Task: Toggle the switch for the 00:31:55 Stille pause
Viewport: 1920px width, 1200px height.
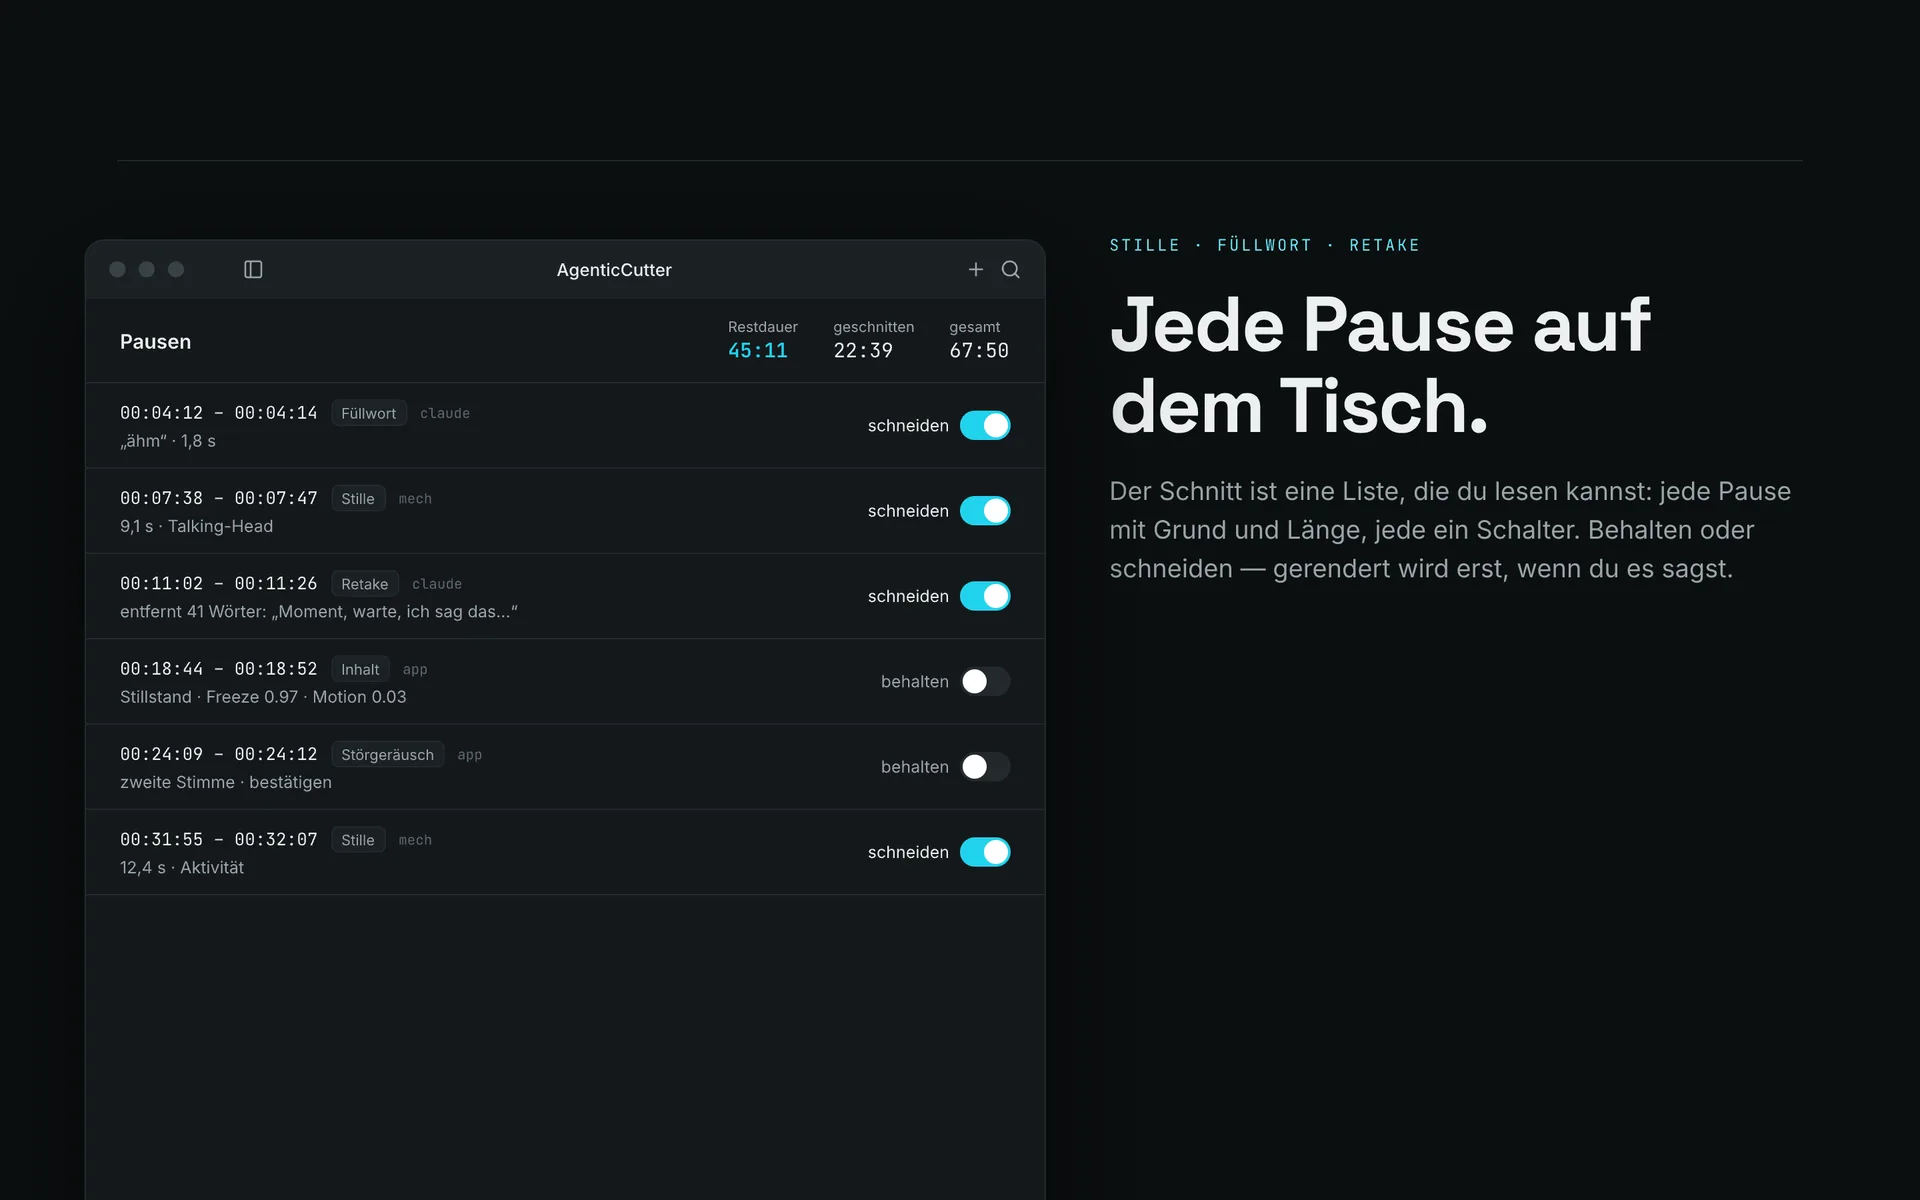Action: (x=985, y=852)
